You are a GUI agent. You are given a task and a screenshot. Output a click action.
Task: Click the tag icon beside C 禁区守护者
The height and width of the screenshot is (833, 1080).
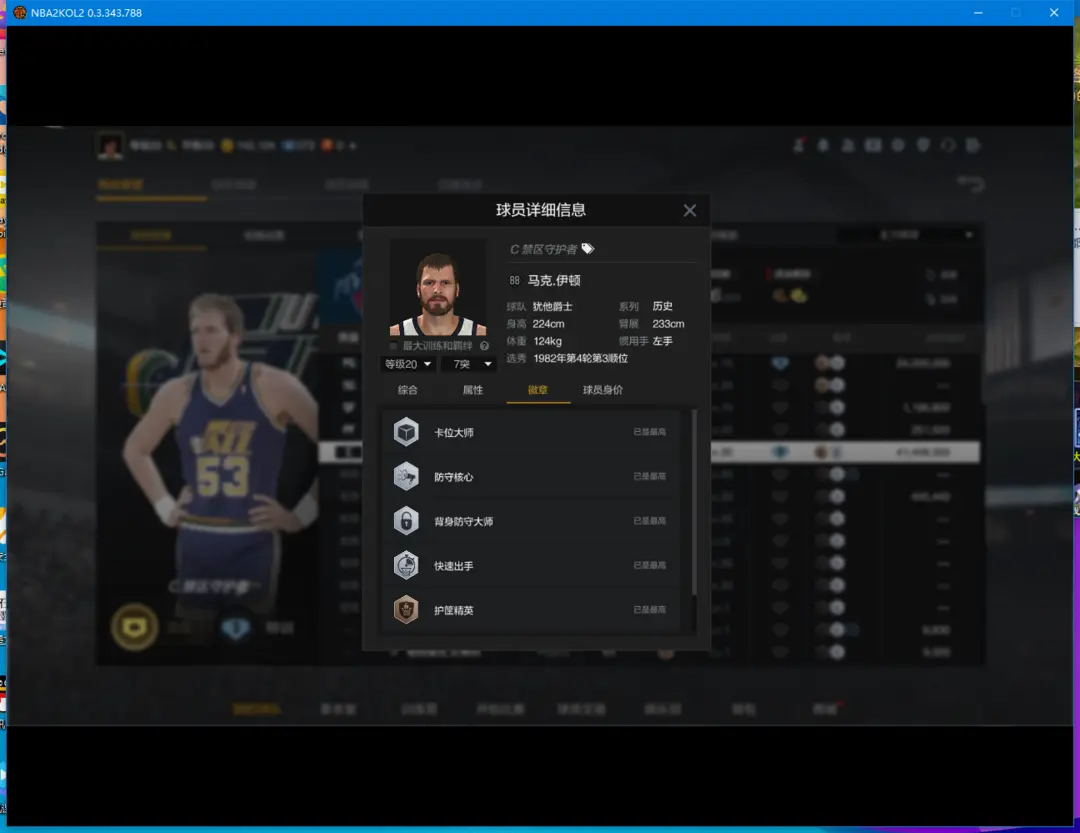click(x=588, y=249)
